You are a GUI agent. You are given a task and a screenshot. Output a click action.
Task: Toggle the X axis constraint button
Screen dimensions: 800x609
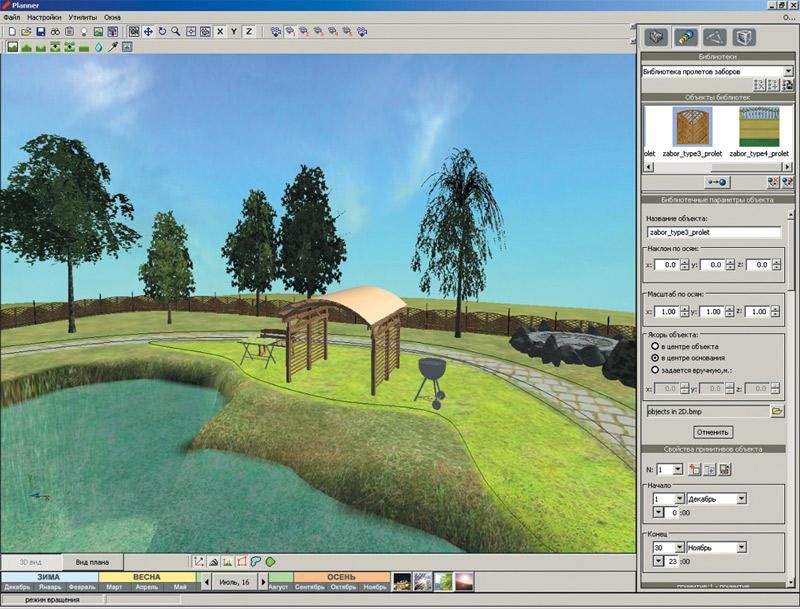(219, 32)
